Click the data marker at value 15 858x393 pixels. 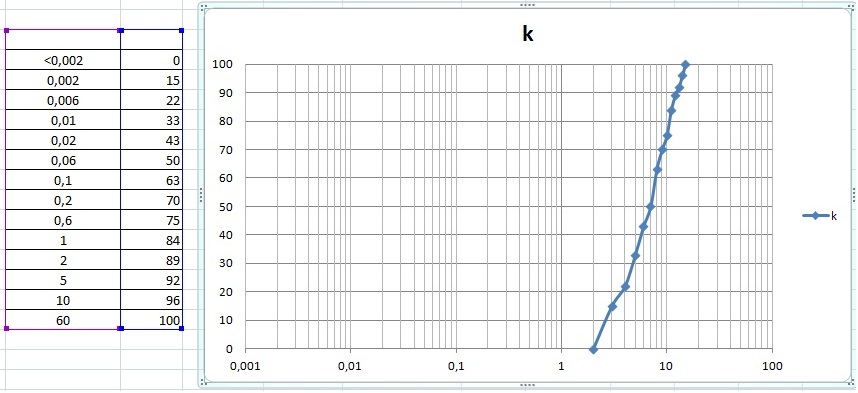click(612, 307)
